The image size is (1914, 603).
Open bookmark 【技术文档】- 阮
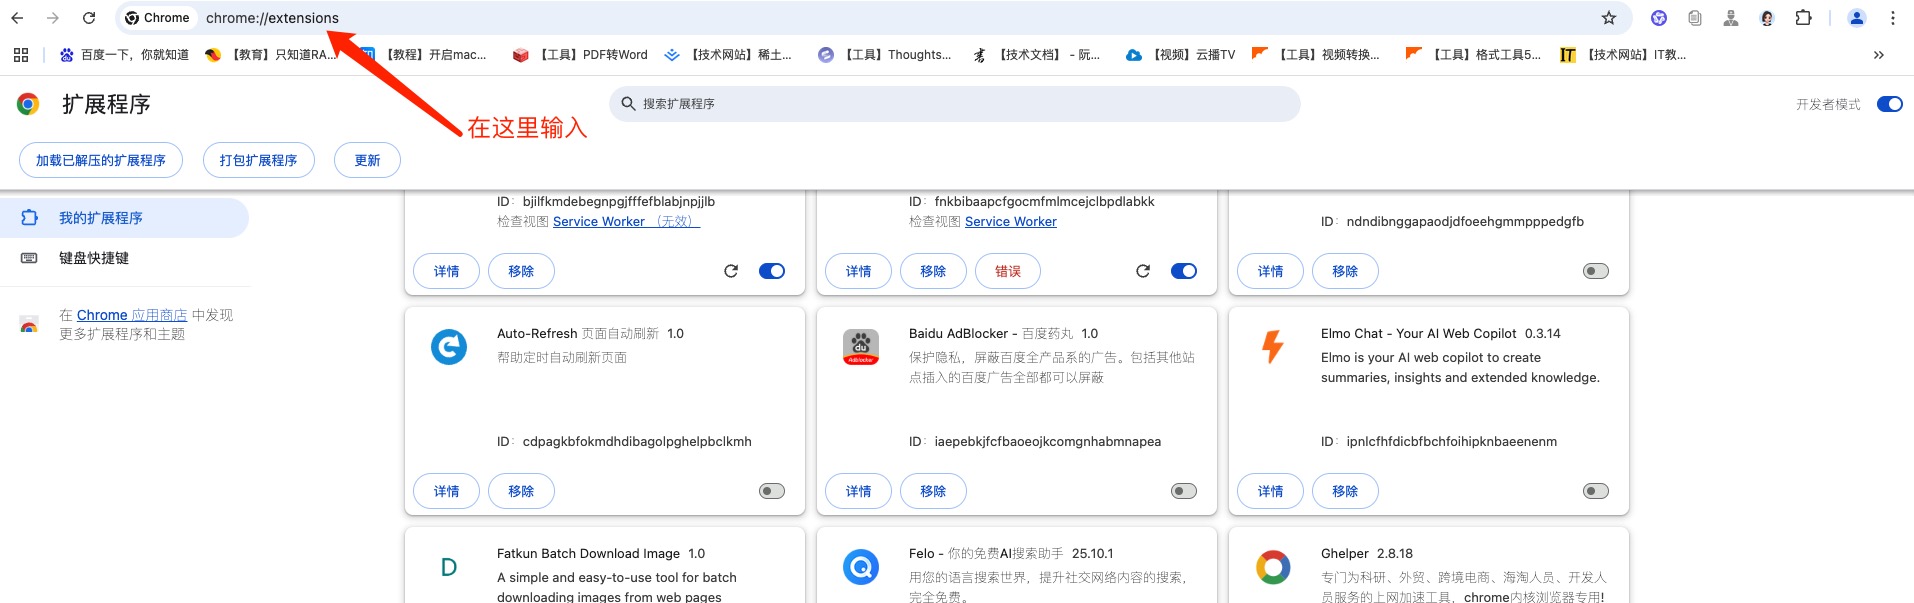[1036, 55]
